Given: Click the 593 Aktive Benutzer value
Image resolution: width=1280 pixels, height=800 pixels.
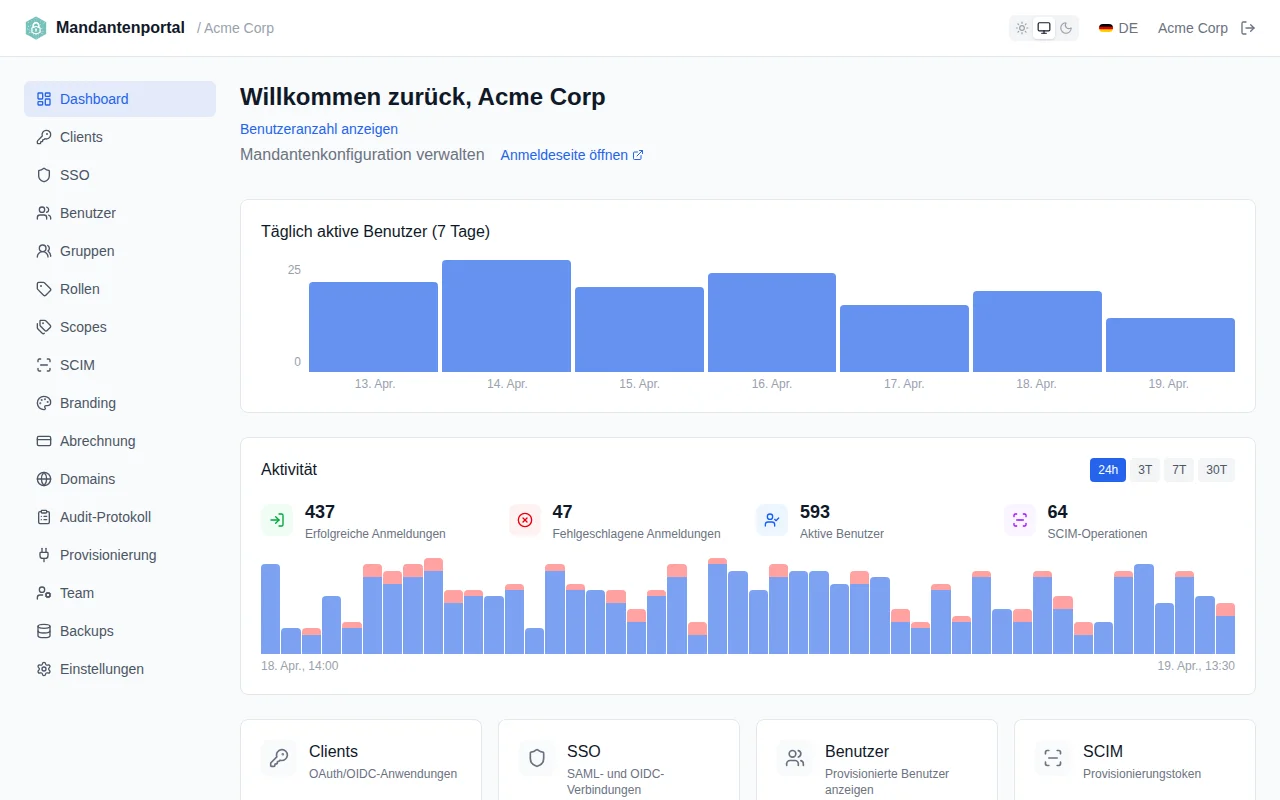Looking at the screenshot, I should 815,512.
